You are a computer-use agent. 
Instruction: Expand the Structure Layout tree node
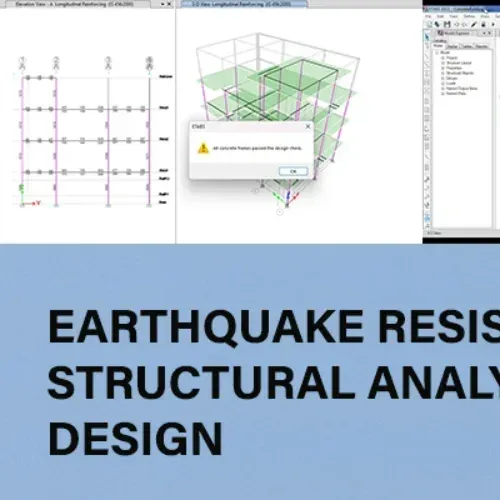443,63
